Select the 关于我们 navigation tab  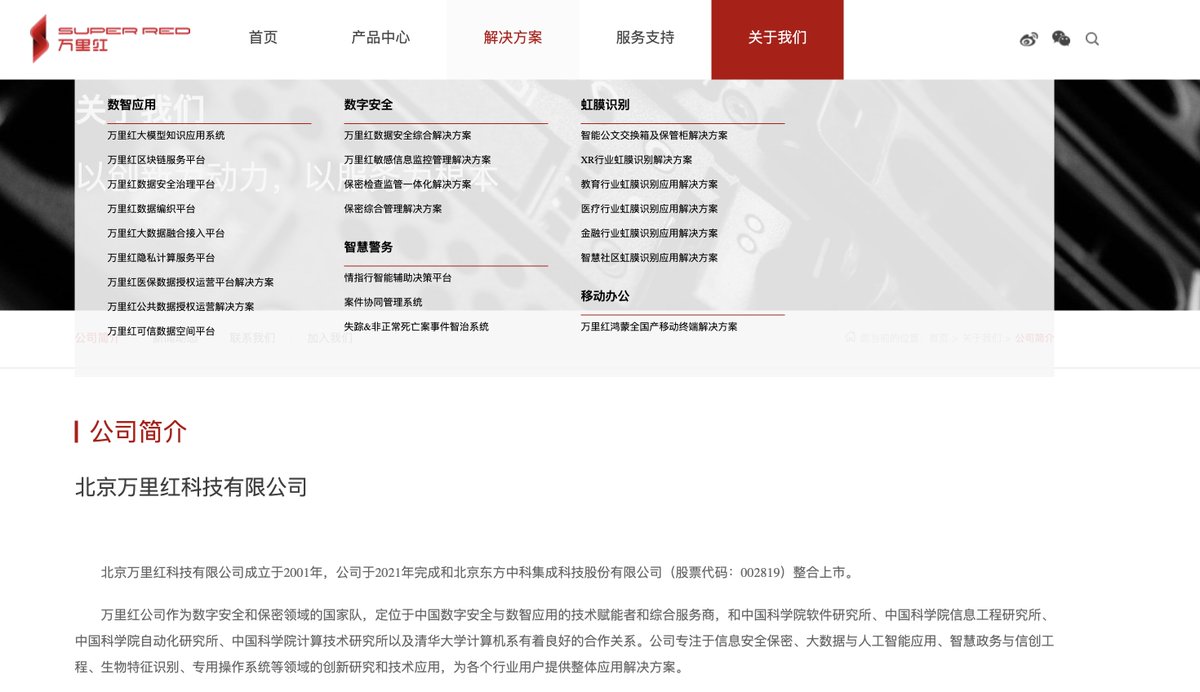[x=777, y=39]
